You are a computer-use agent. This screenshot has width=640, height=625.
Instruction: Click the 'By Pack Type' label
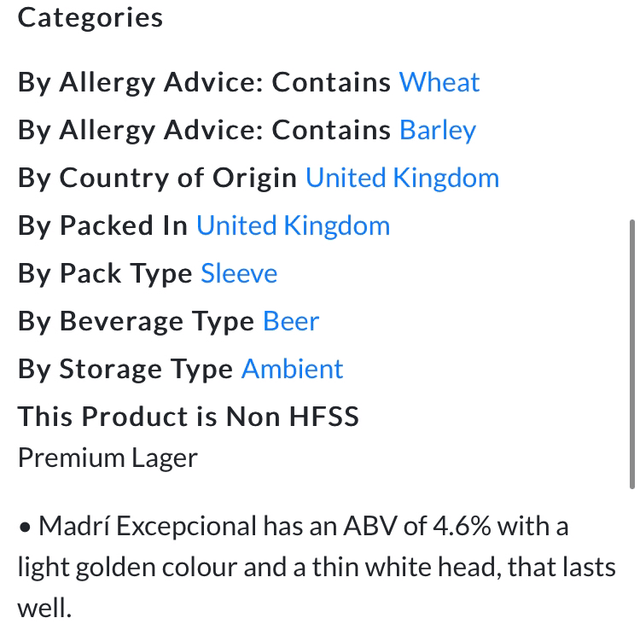pyautogui.click(x=105, y=274)
